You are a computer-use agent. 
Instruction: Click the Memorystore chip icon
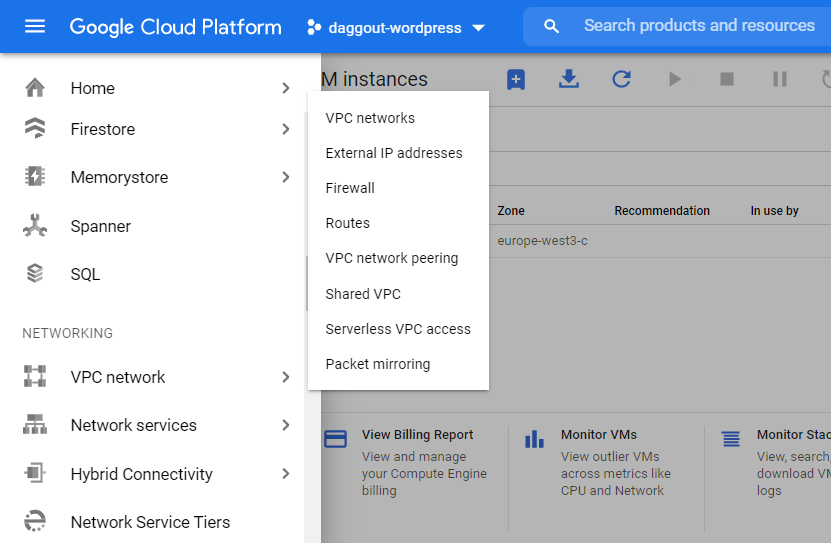click(35, 177)
